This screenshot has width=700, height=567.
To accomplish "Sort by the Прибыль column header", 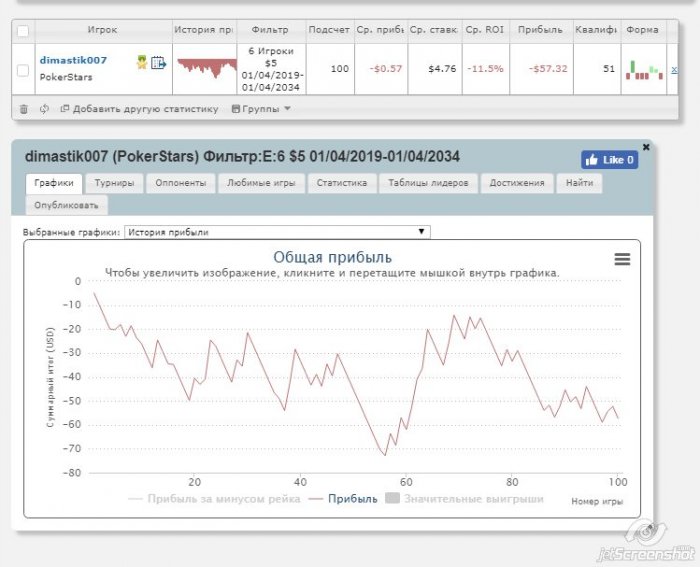I will tap(540, 30).
